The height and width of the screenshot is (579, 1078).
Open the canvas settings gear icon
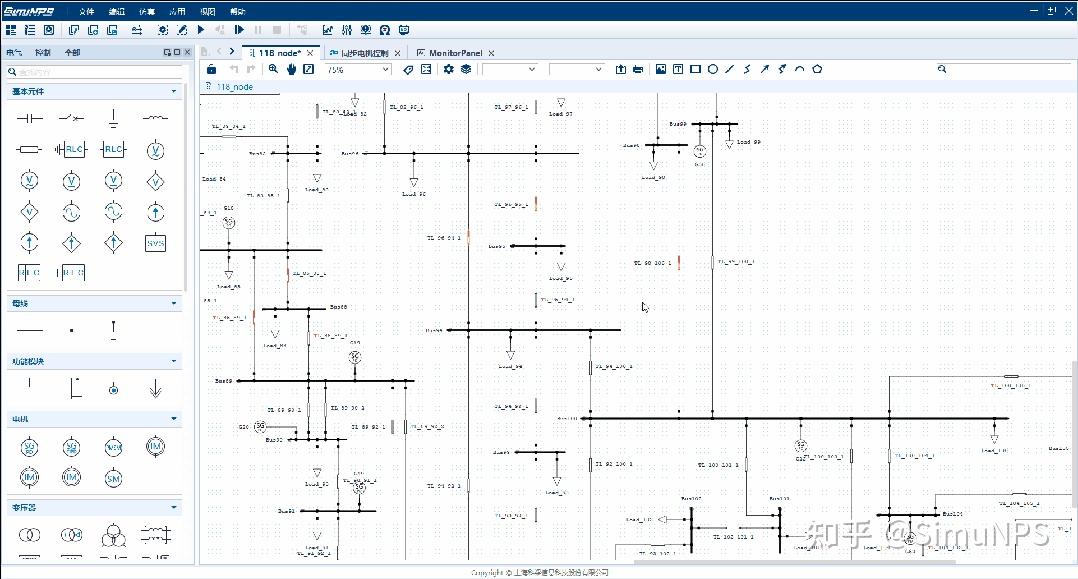point(447,69)
